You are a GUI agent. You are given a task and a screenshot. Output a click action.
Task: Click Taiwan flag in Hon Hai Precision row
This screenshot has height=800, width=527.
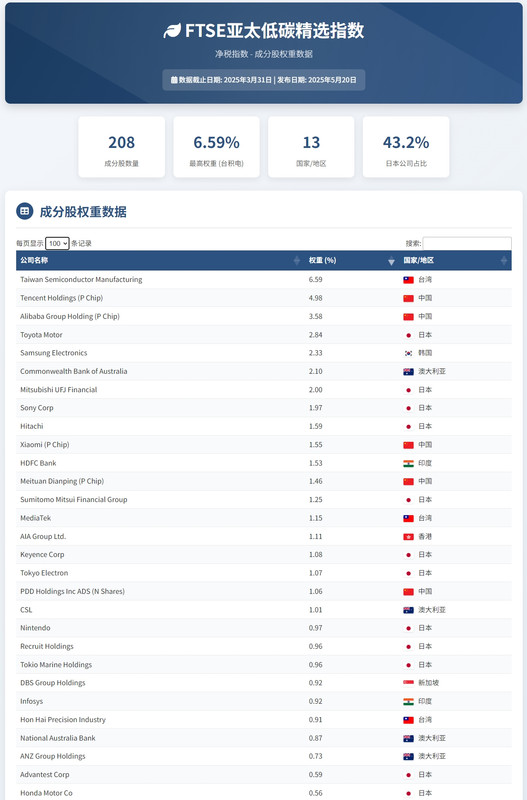[x=409, y=720]
